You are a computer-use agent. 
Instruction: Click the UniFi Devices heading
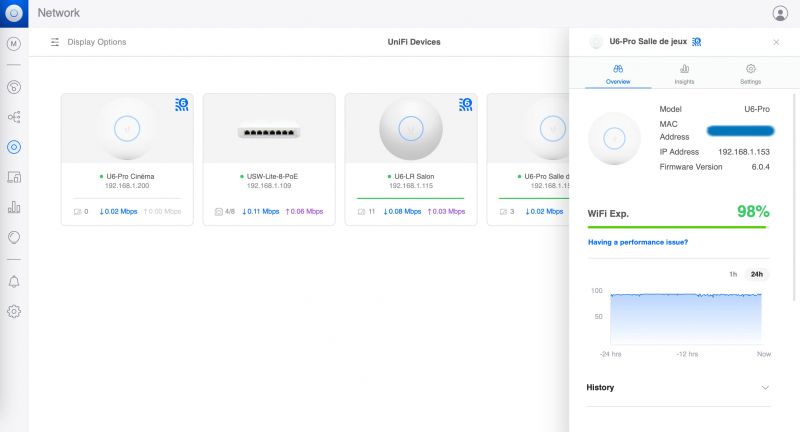(x=414, y=42)
